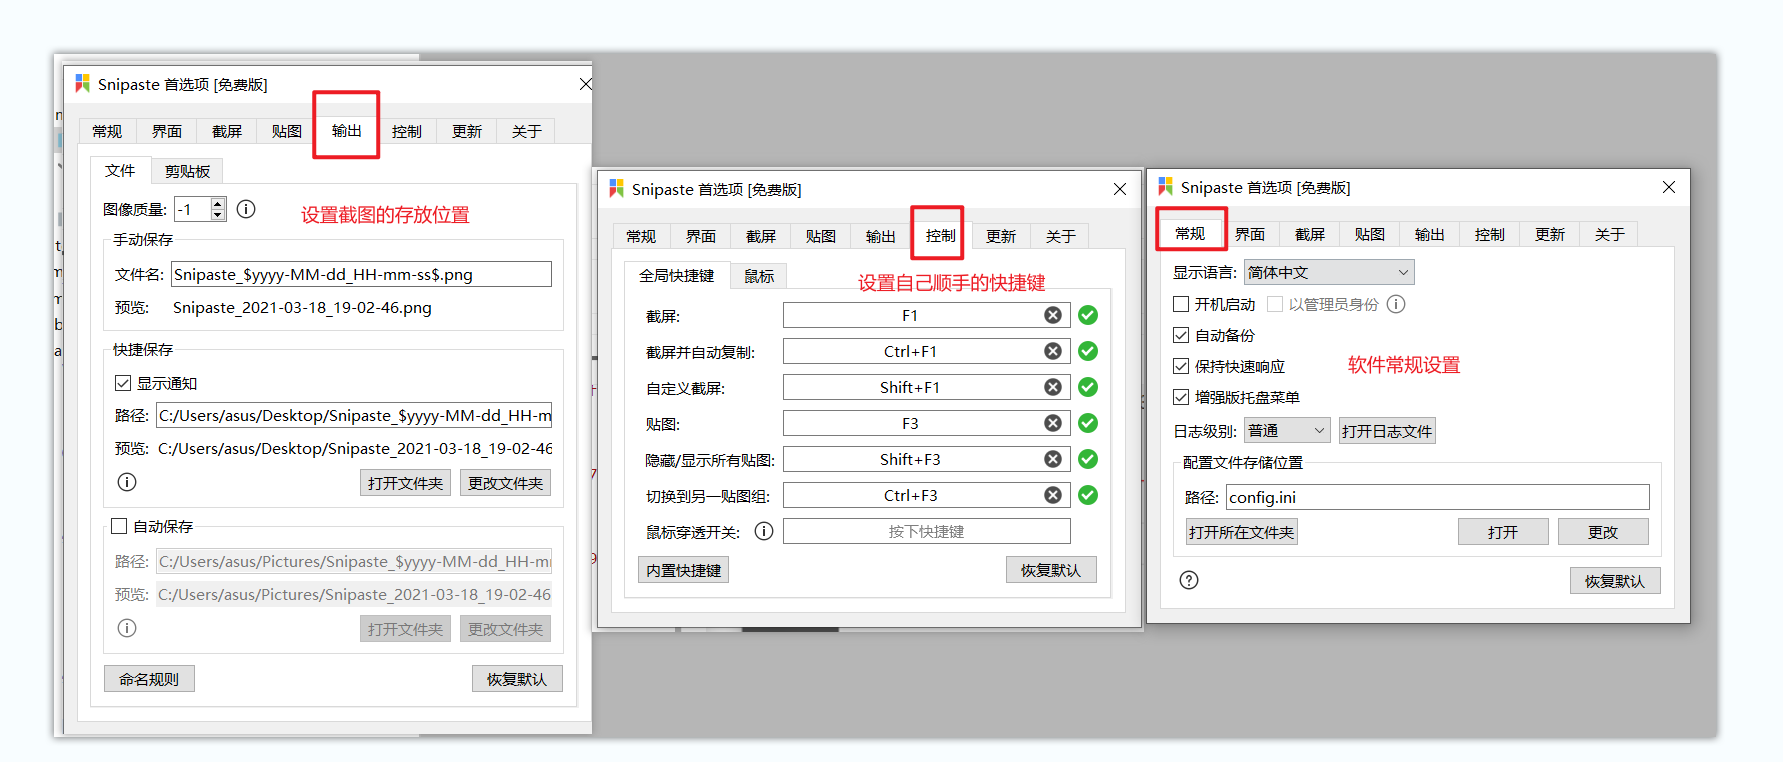Click 内置快捷键 button
This screenshot has width=1783, height=762.
pos(683,570)
